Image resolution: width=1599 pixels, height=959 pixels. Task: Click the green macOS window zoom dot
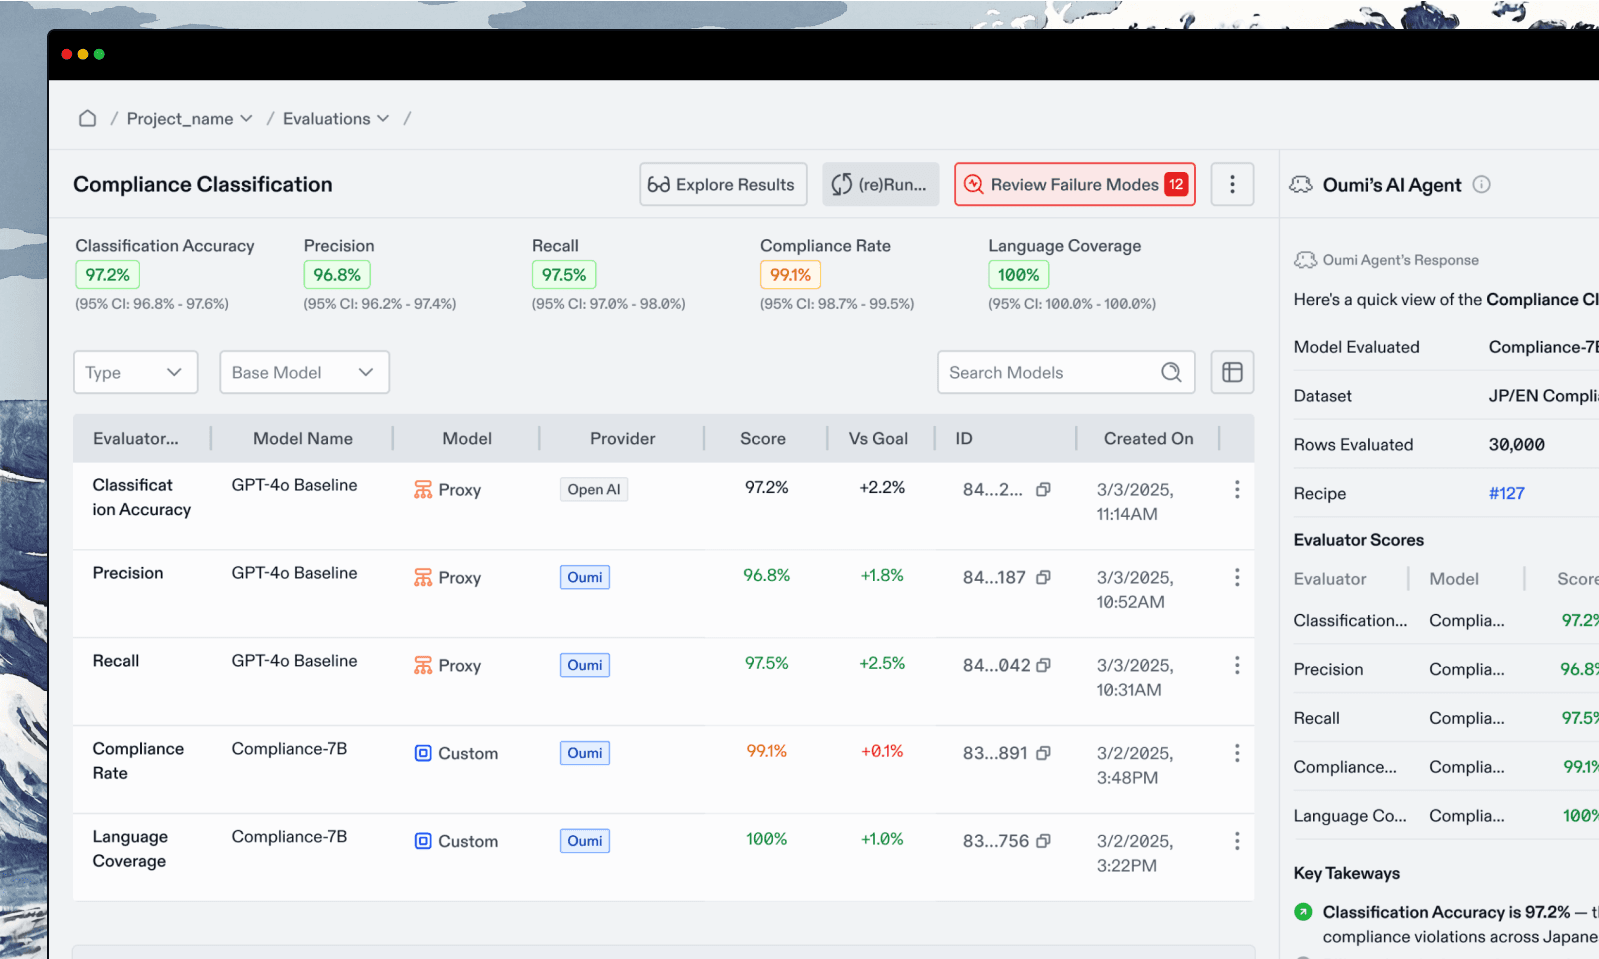(x=99, y=54)
